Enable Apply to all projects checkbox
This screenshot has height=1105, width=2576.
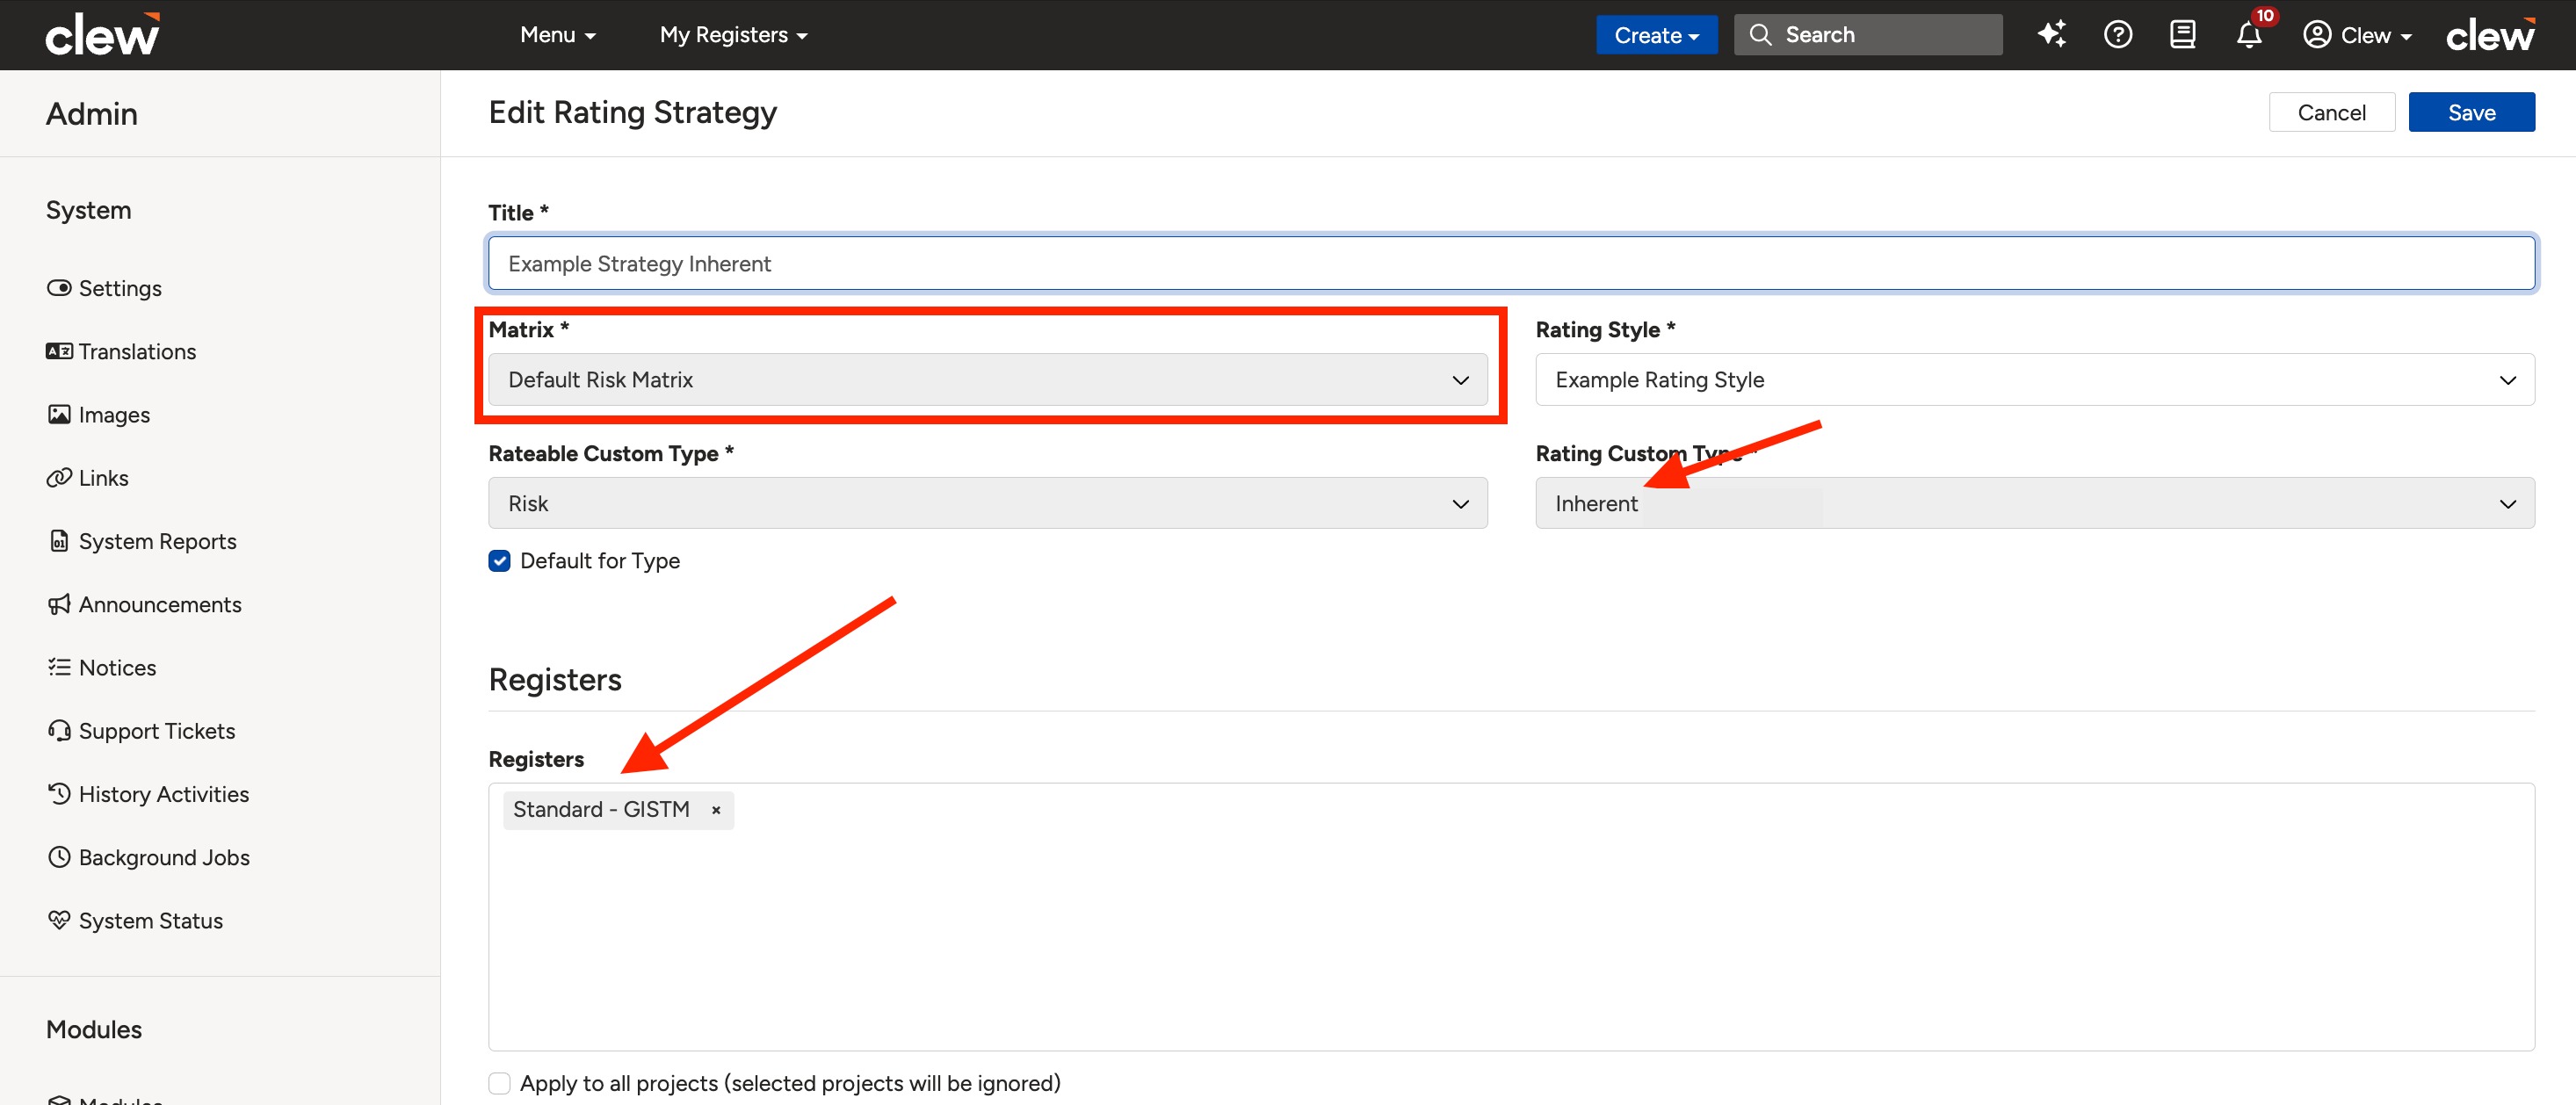pos(499,1084)
